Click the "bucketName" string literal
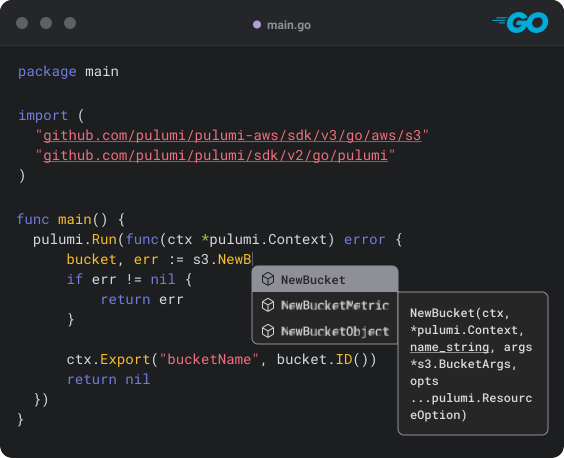The image size is (564, 458). (x=209, y=359)
